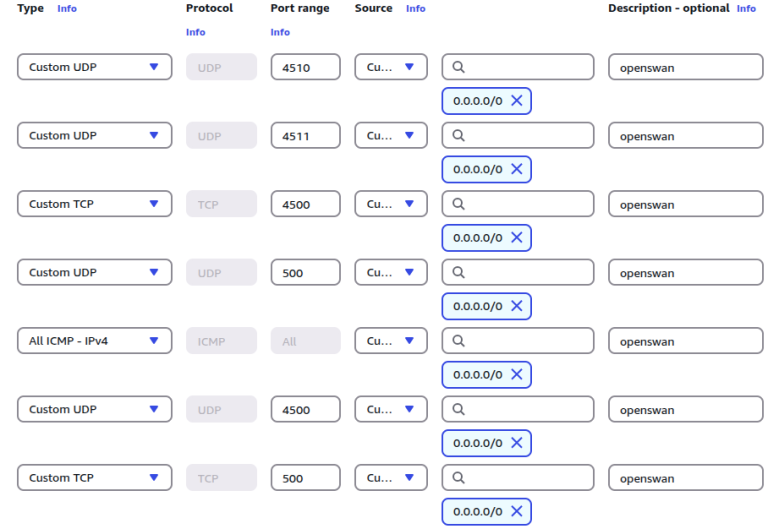Image resolution: width=768 pixels, height=529 pixels.
Task: Remove 0.0.0.0/0 from port 4511 rule
Action: click(x=516, y=169)
